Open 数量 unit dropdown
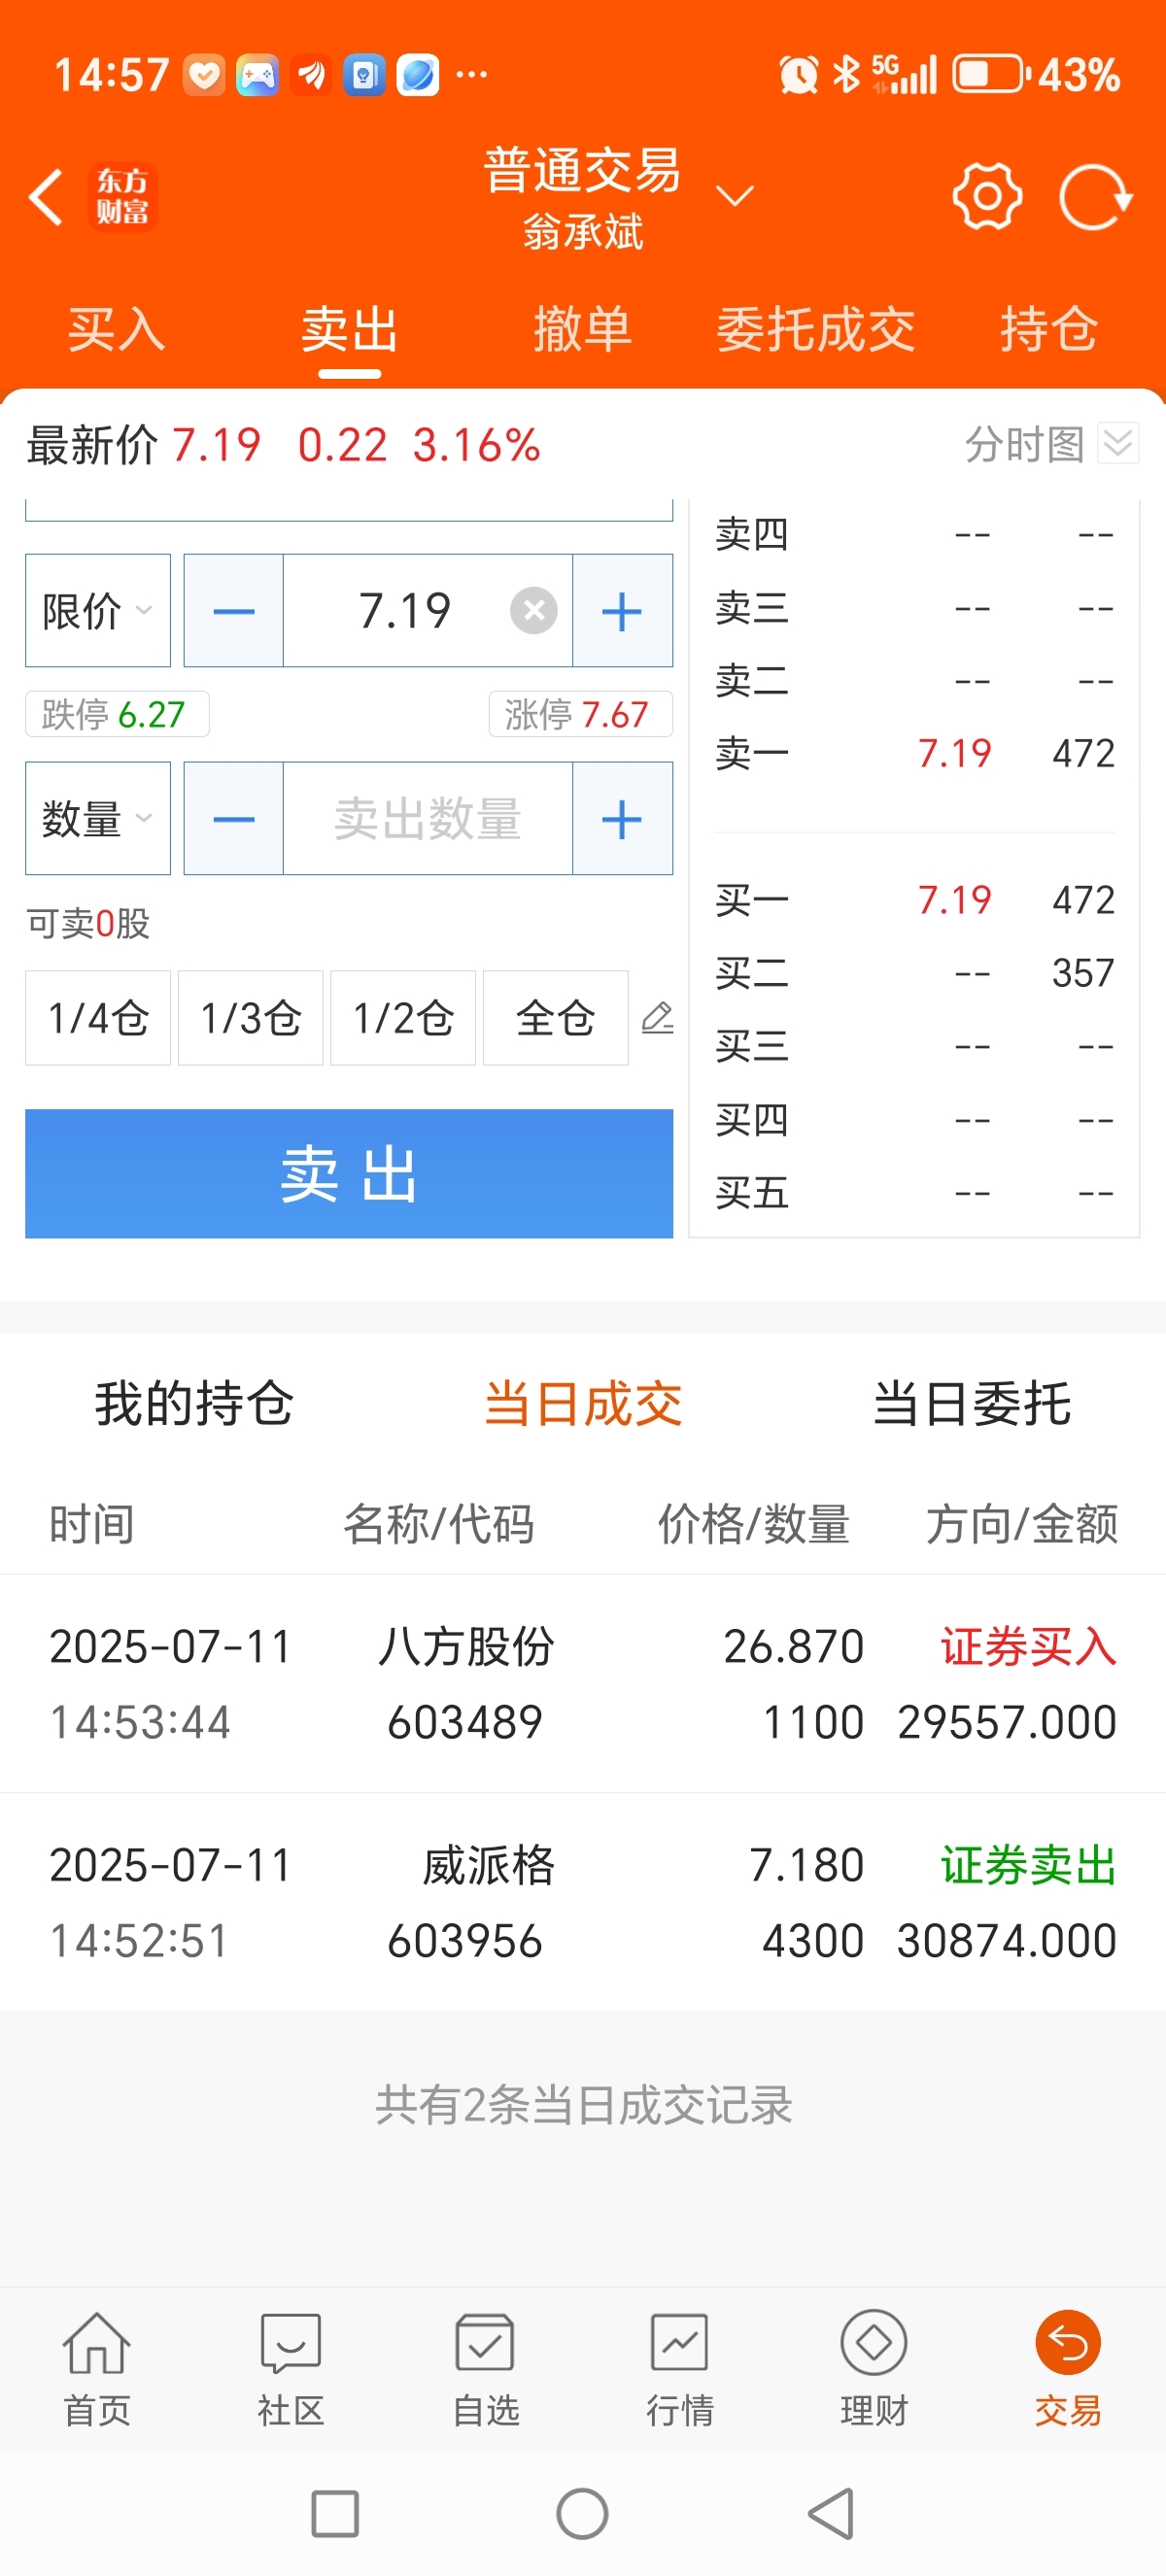Image resolution: width=1166 pixels, height=2576 pixels. [x=98, y=819]
